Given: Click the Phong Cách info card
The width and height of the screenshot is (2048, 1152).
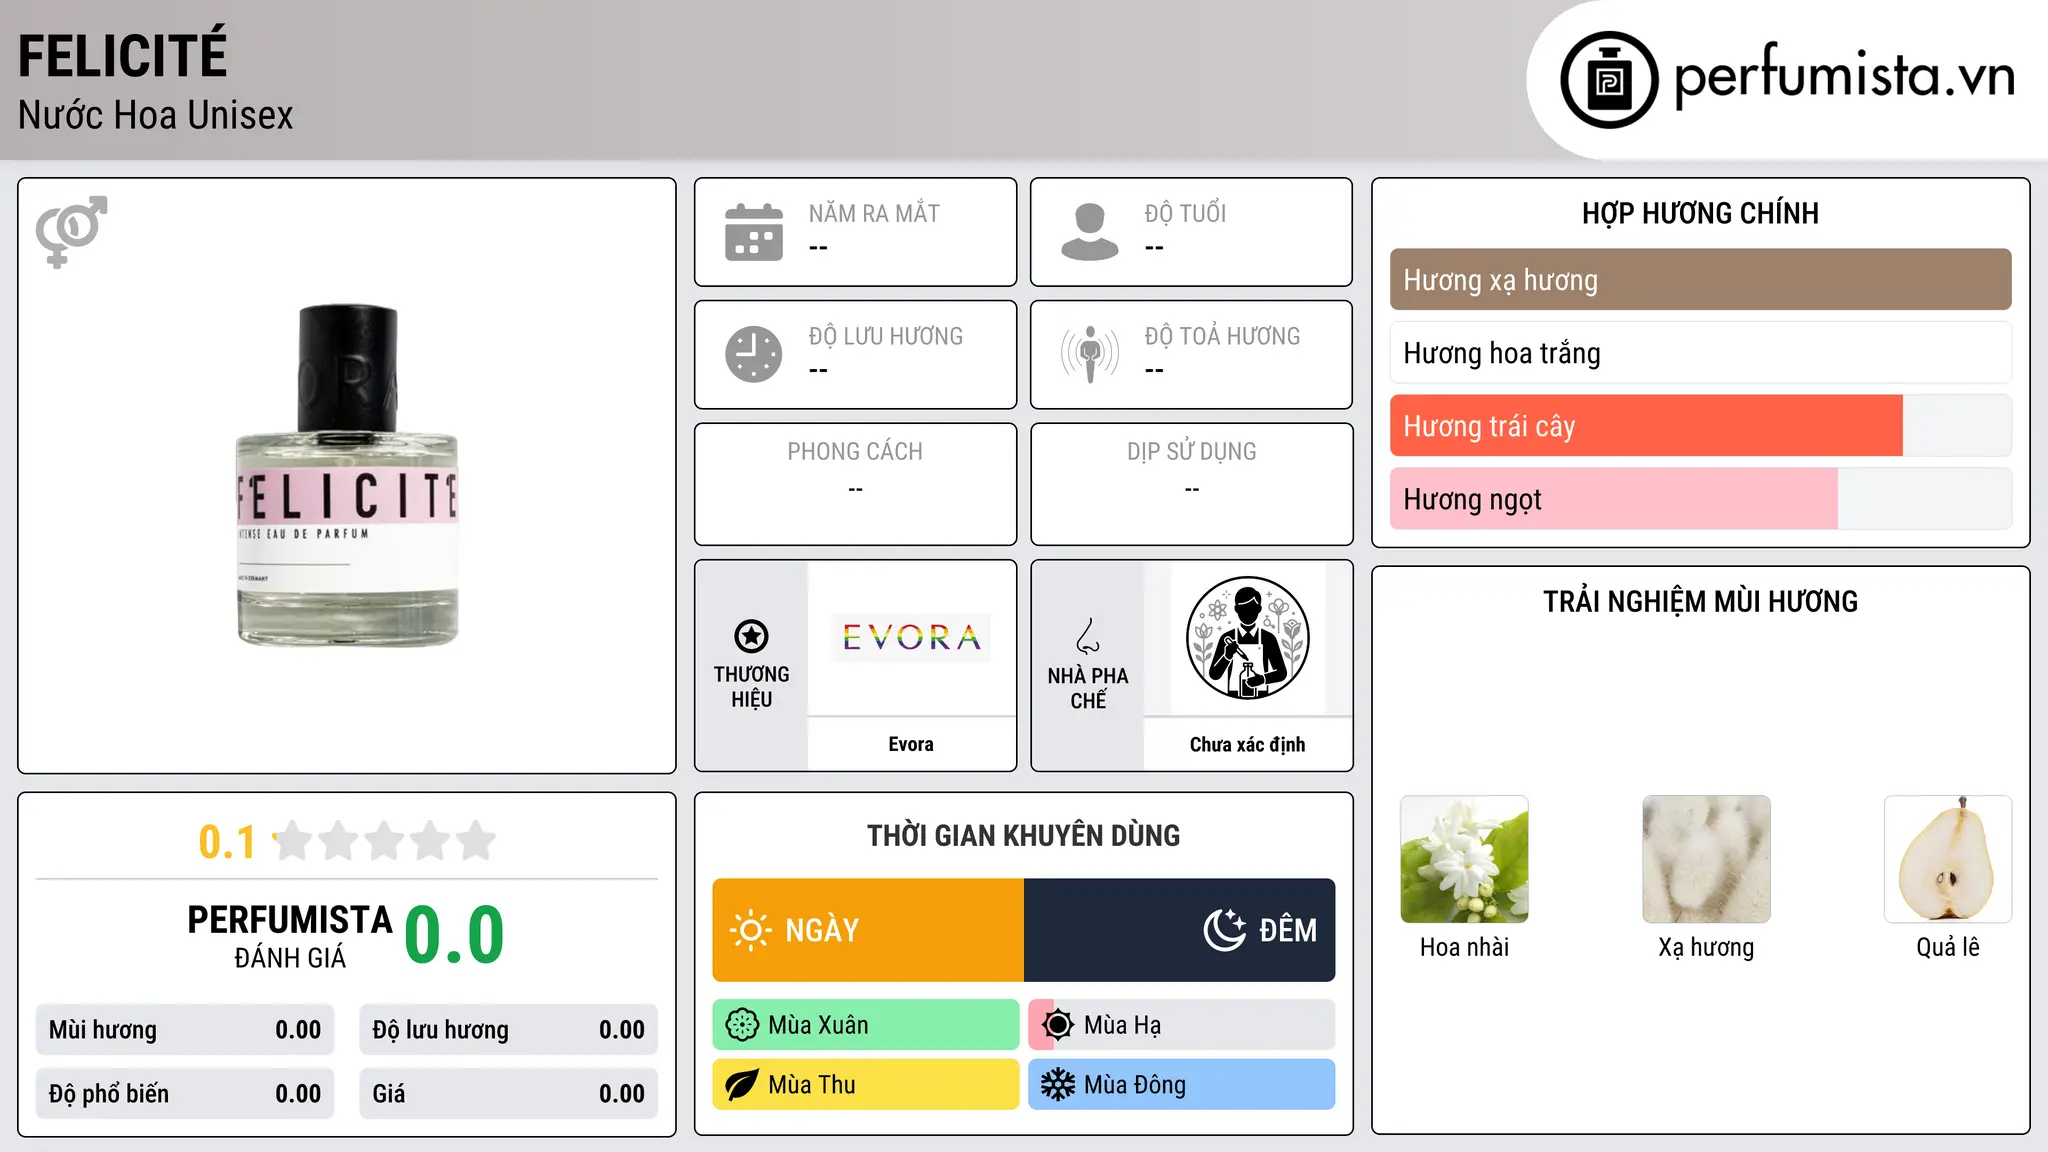Looking at the screenshot, I should tap(856, 484).
